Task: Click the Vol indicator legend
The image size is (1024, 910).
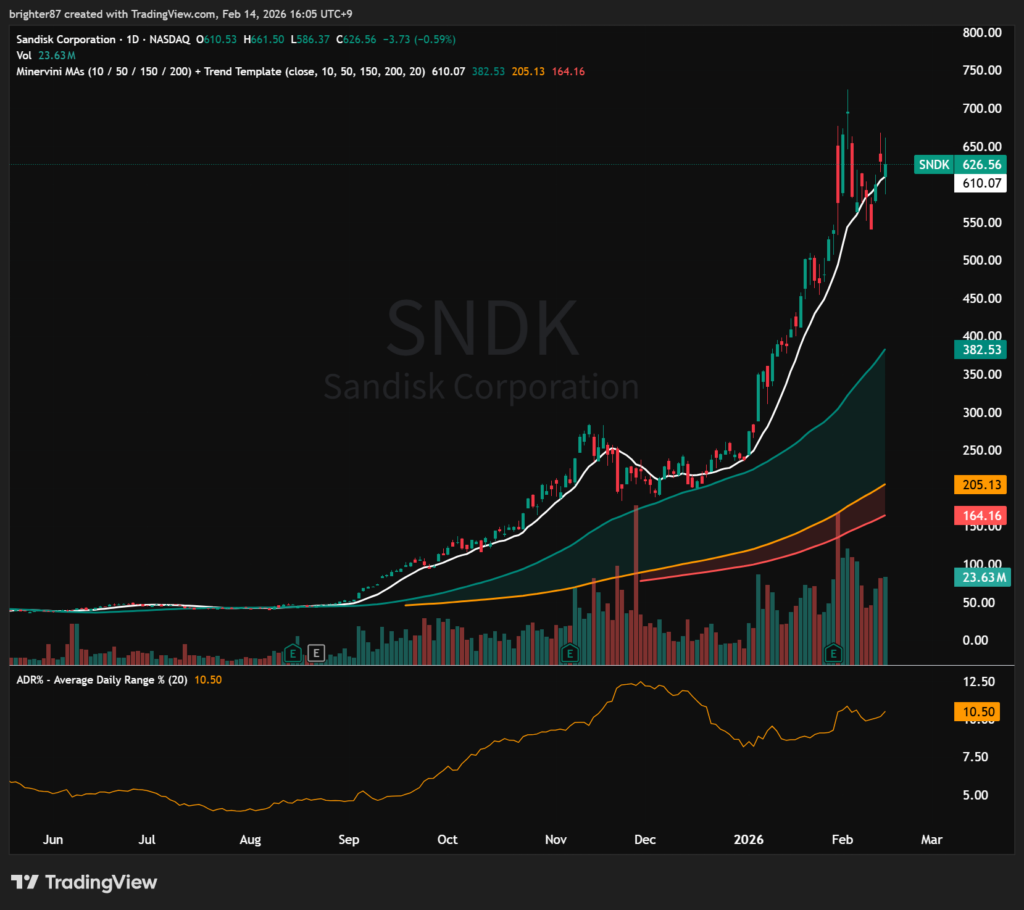Action: (24, 55)
